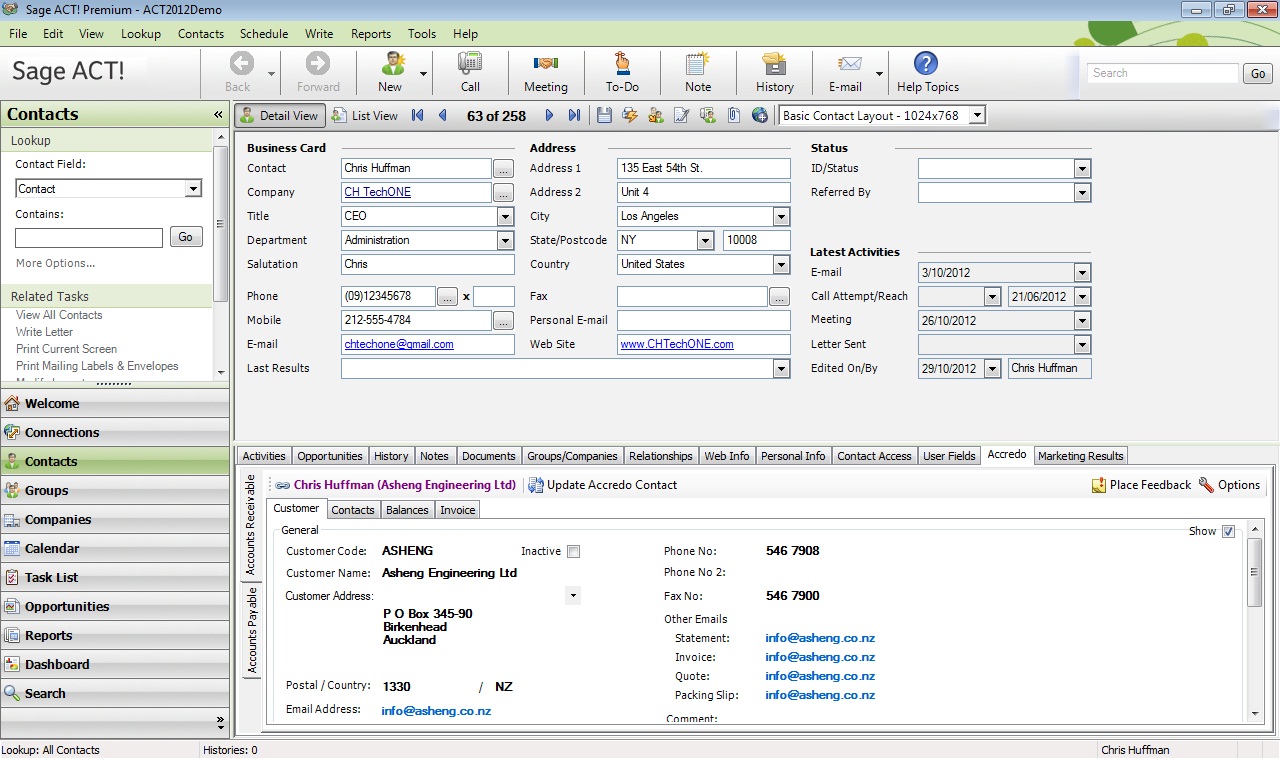Save changes with the floppy disk icon
Viewport: 1280px width, 759px height.
click(x=604, y=116)
